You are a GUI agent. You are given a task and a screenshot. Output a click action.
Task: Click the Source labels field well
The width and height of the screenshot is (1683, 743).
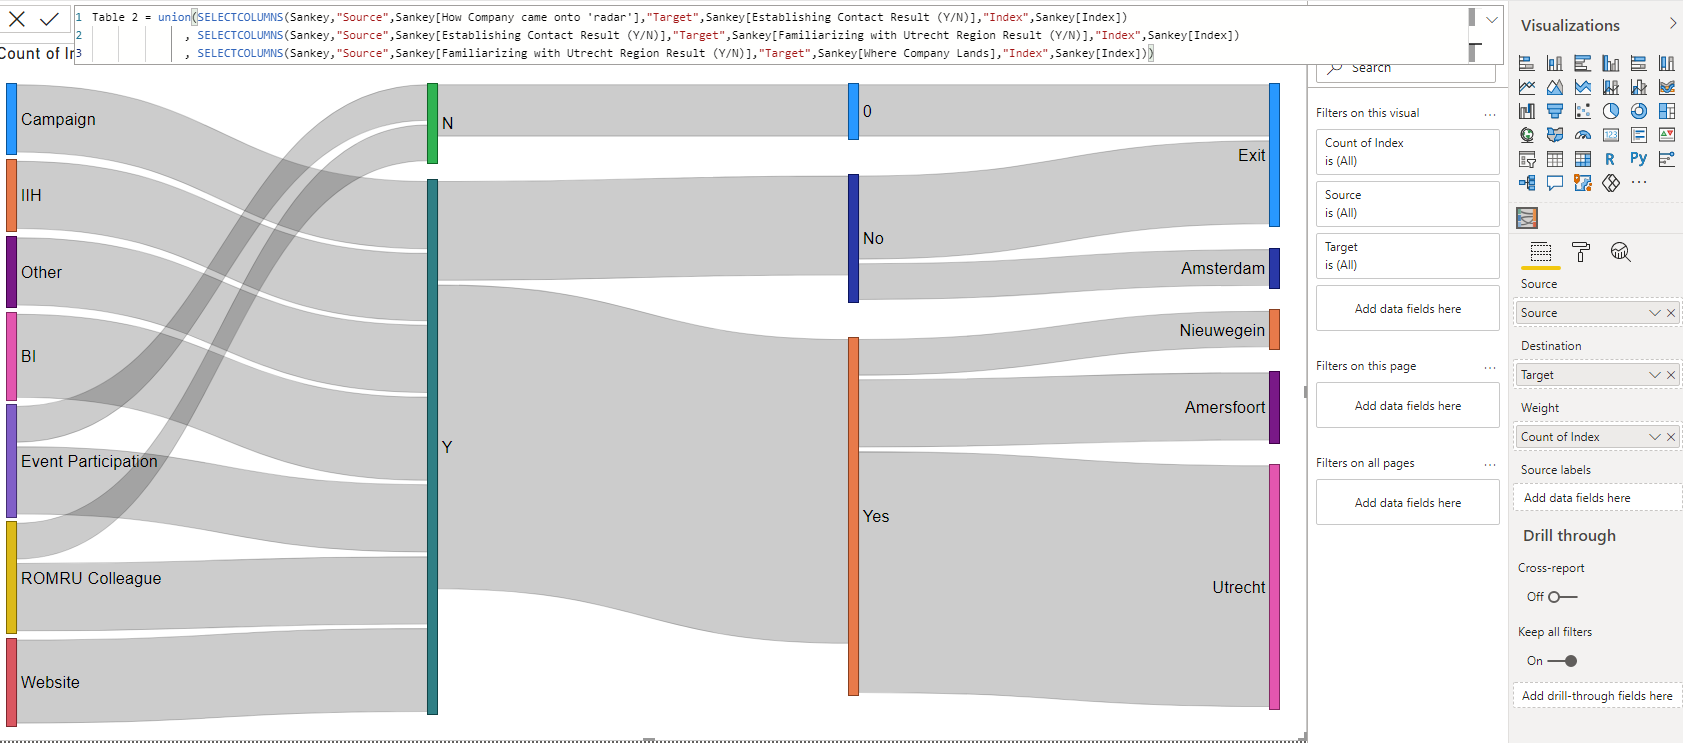pyautogui.click(x=1598, y=498)
